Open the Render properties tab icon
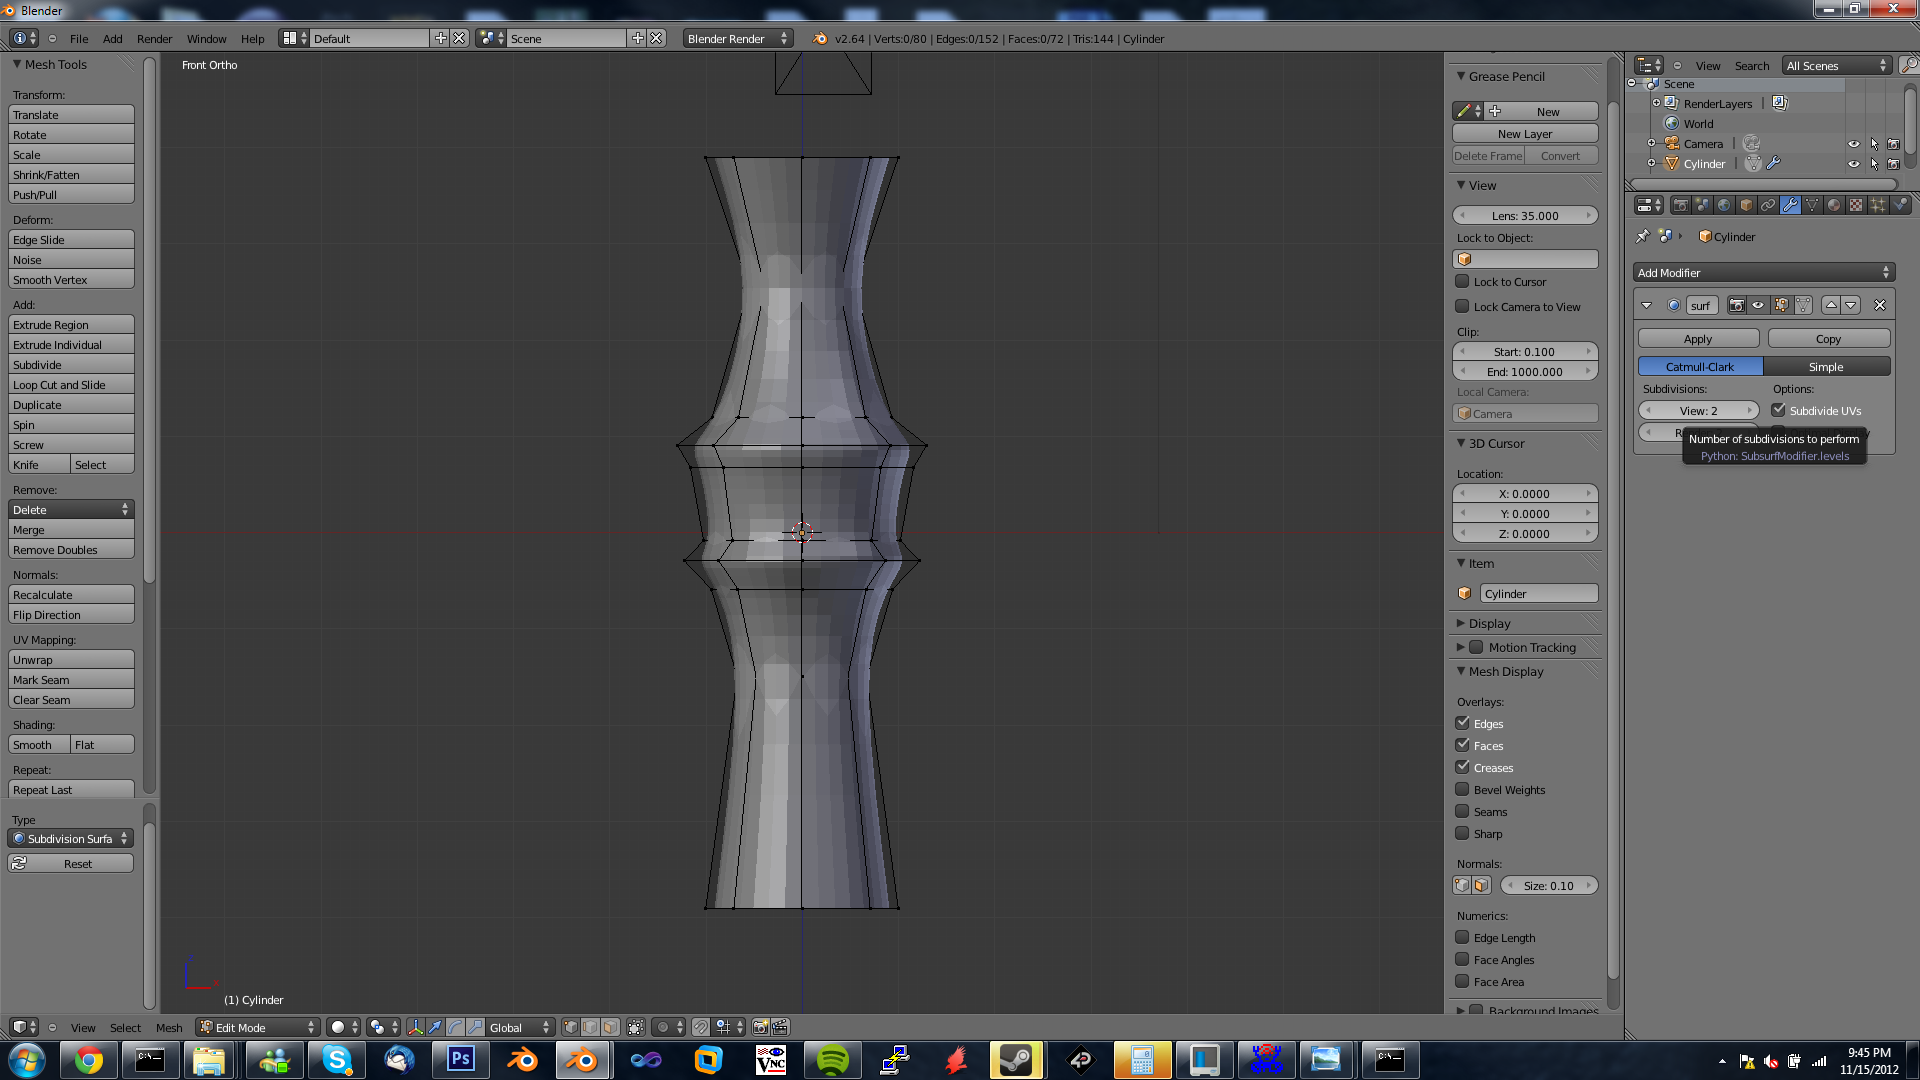Image resolution: width=1920 pixels, height=1080 pixels. 1680,205
